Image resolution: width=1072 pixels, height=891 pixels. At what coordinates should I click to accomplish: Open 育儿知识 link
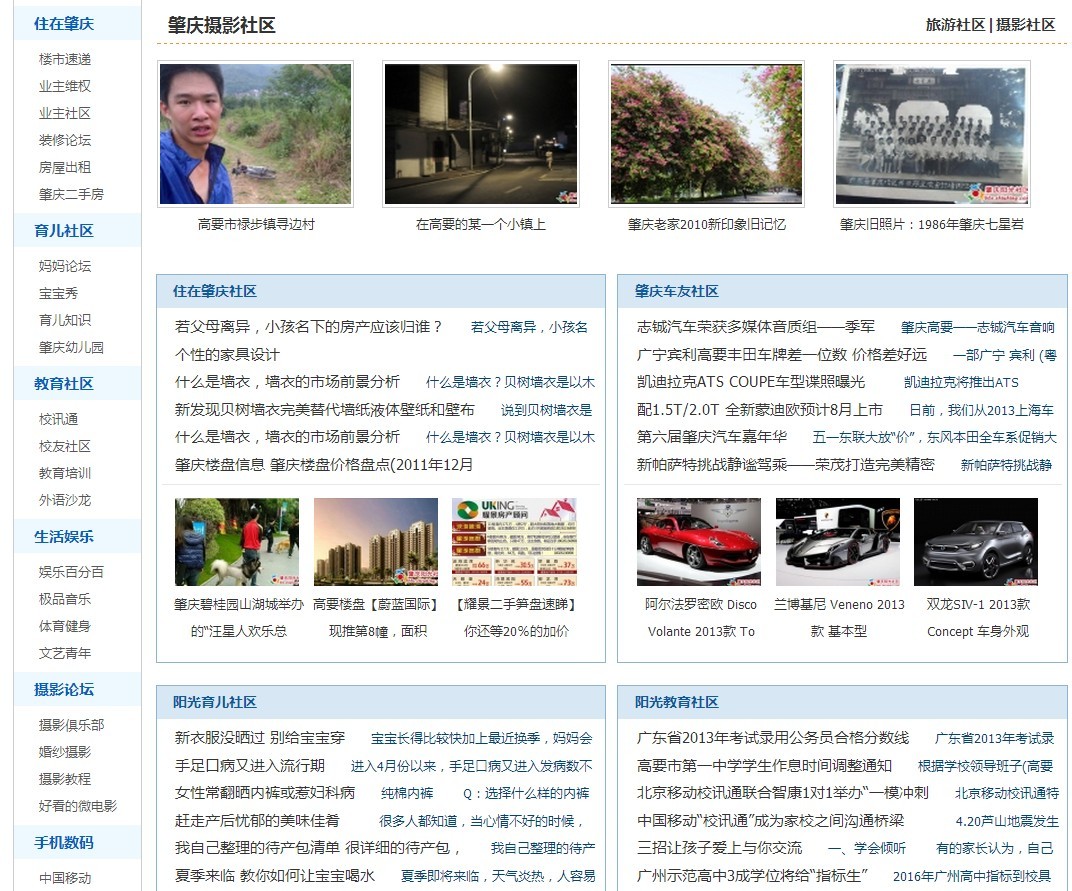click(65, 320)
